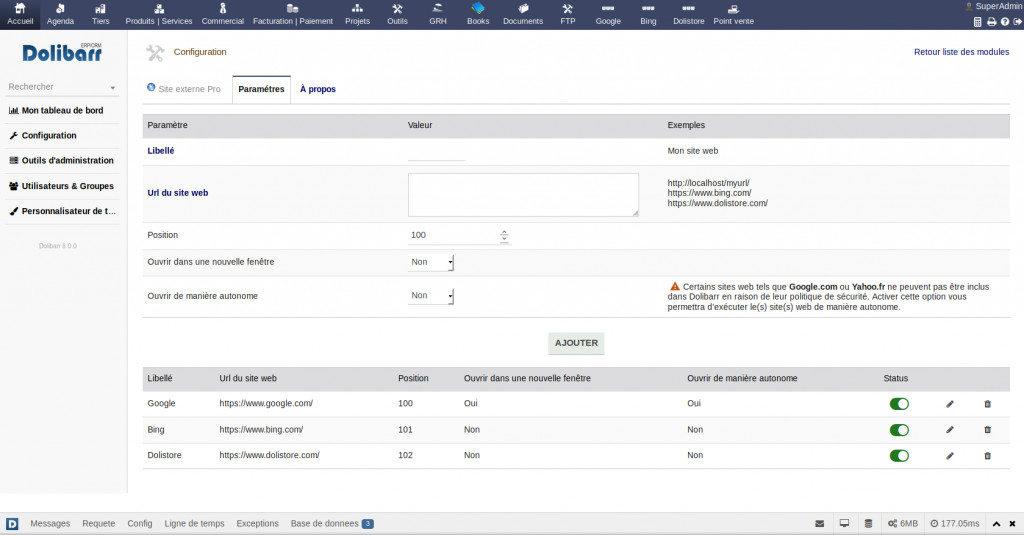Open the debug bar mail icon
The width and height of the screenshot is (1024, 535).
point(819,523)
